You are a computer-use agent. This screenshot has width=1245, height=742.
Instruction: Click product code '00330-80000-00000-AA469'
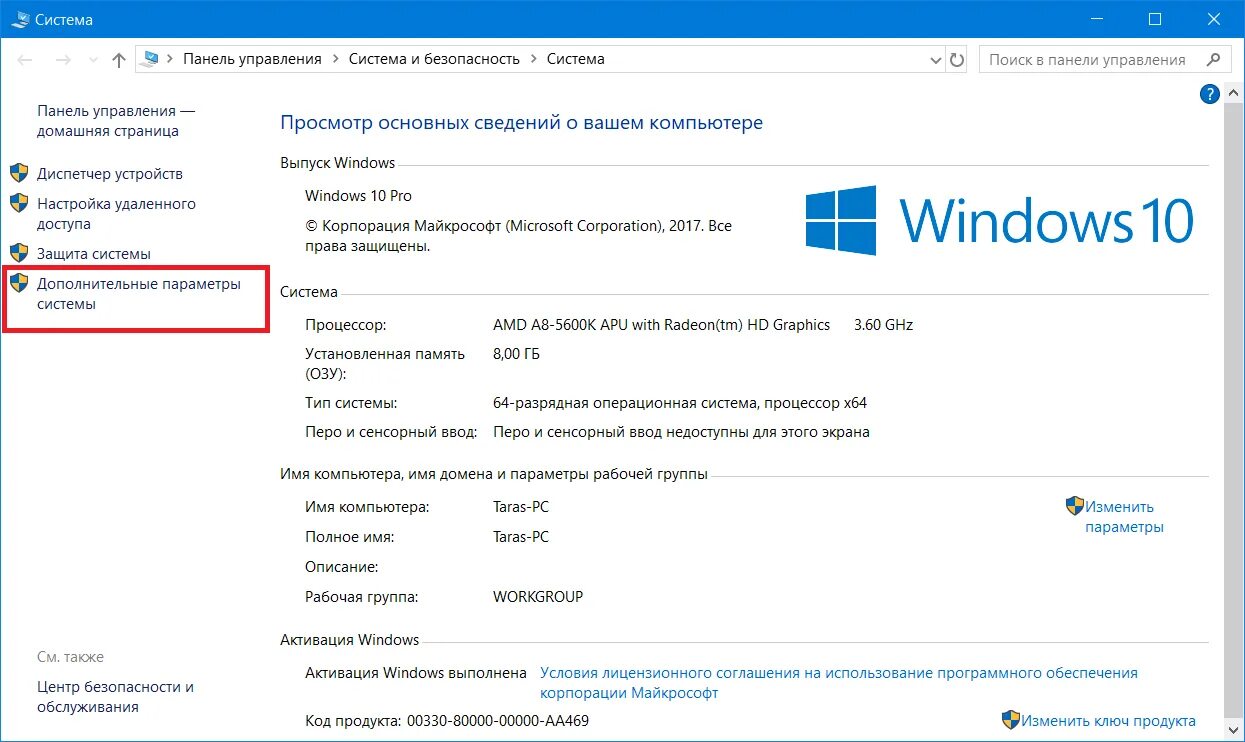[498, 720]
